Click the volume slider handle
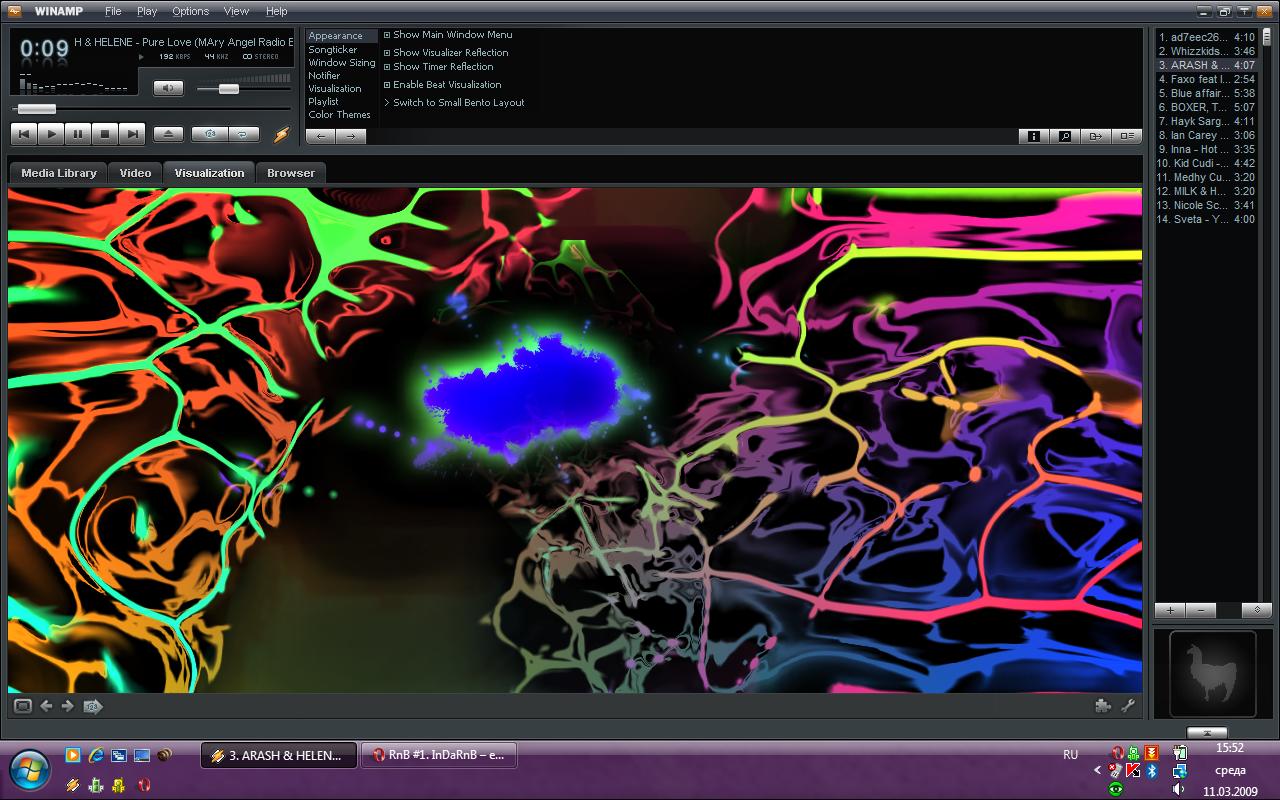 tap(228, 89)
